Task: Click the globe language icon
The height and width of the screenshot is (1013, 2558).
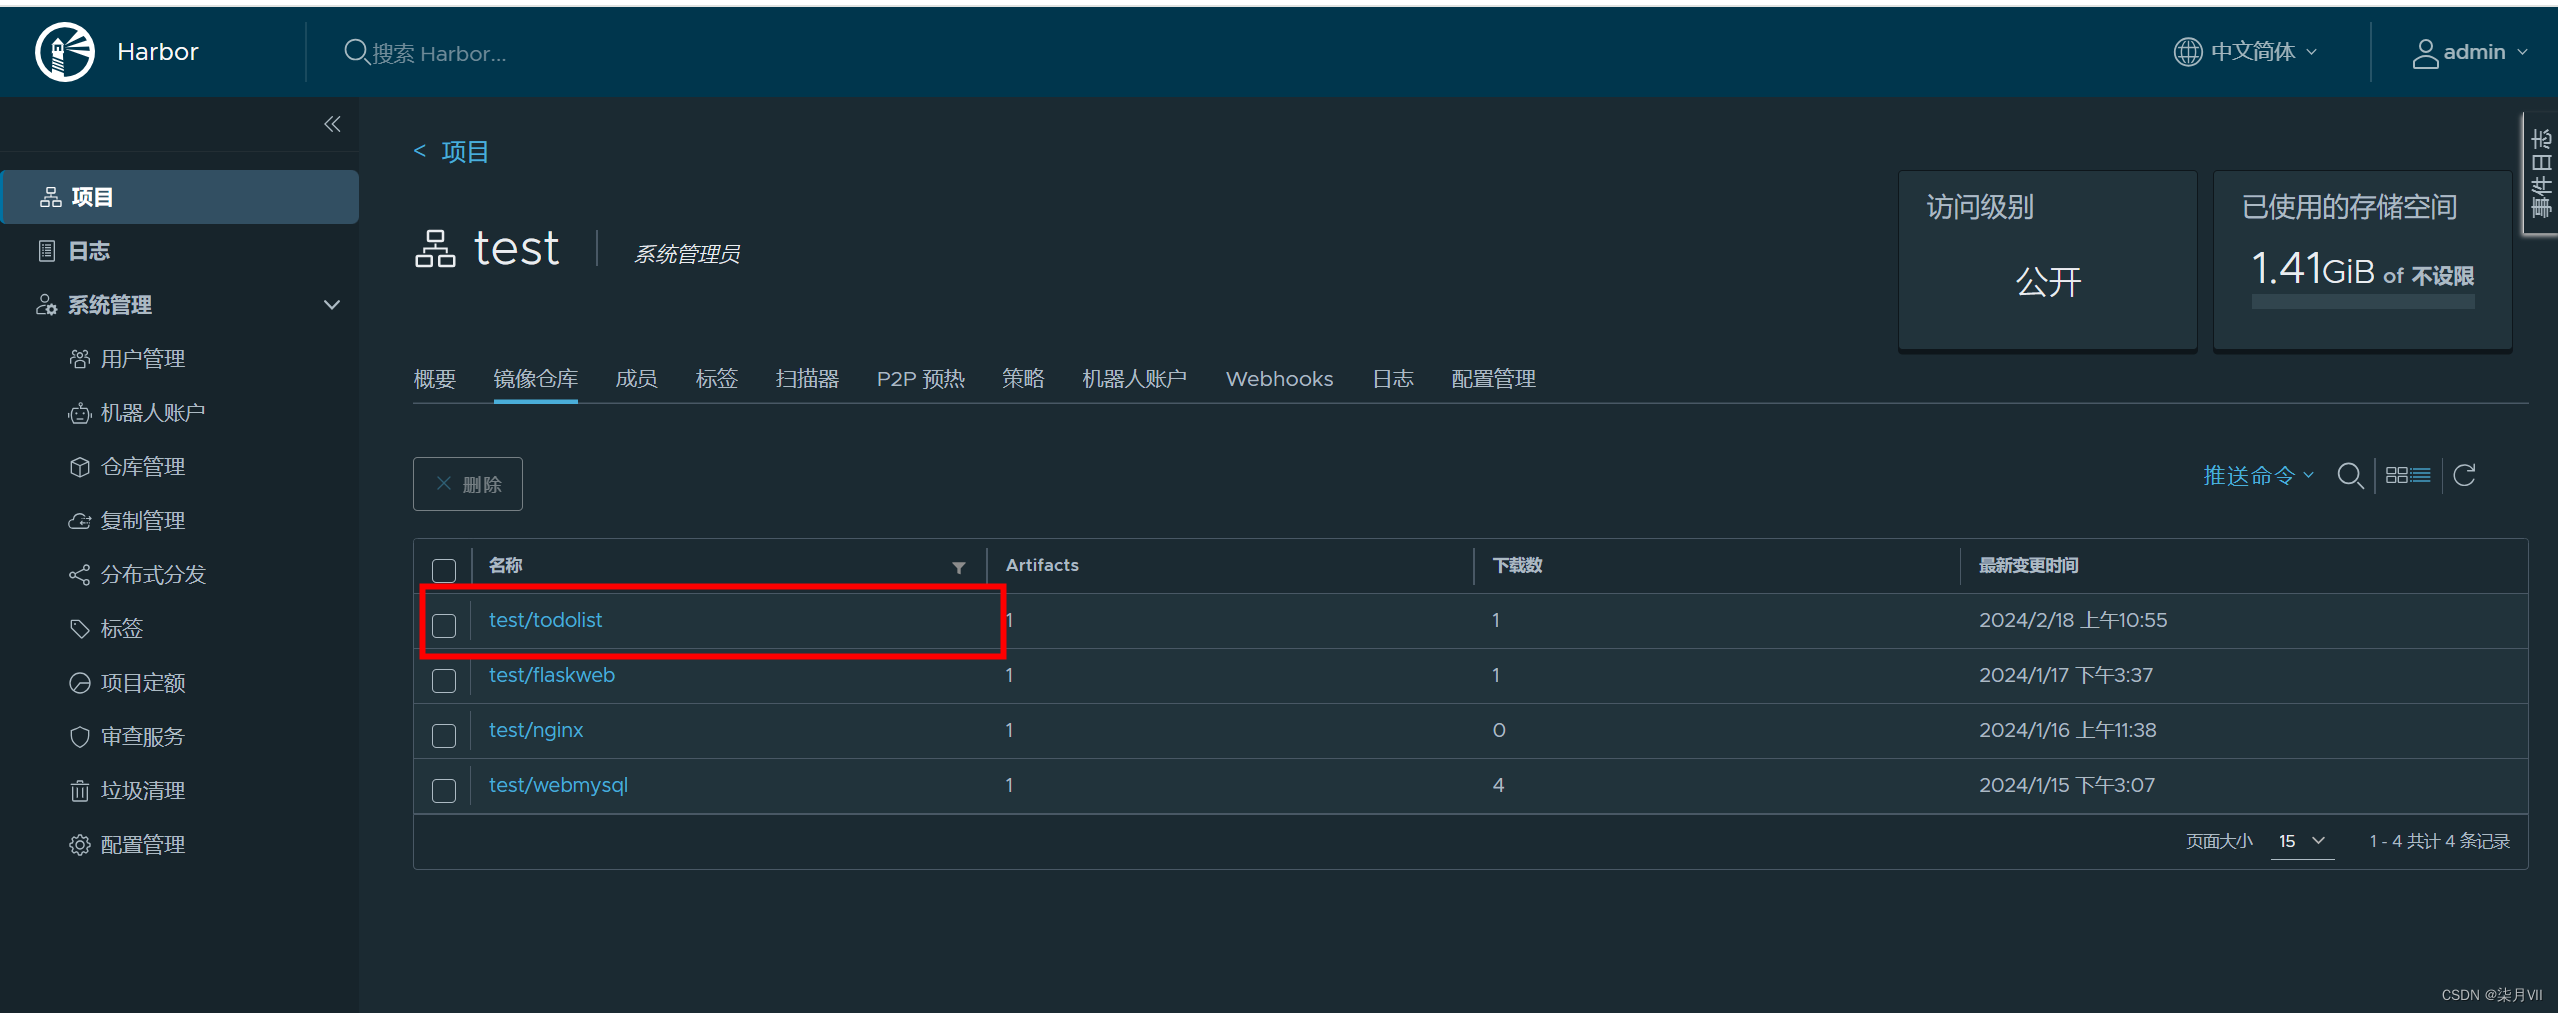Action: click(2188, 52)
